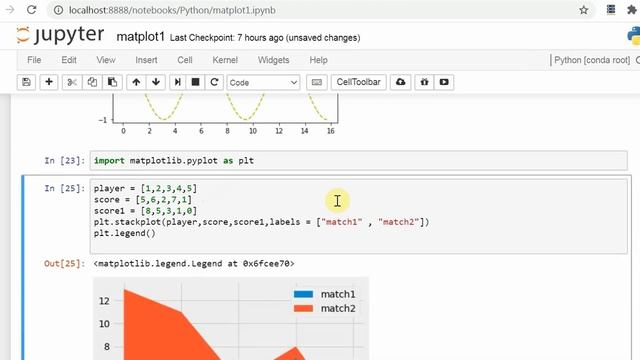Image resolution: width=640 pixels, height=360 pixels.
Task: Click the In [25] cell prompt
Action: [x=64, y=188]
